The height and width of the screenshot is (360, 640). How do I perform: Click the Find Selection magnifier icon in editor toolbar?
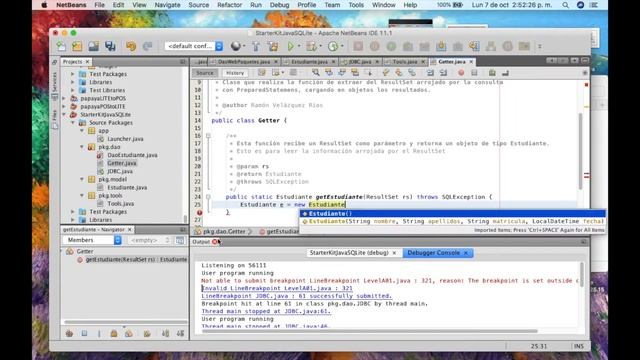tap(316, 73)
